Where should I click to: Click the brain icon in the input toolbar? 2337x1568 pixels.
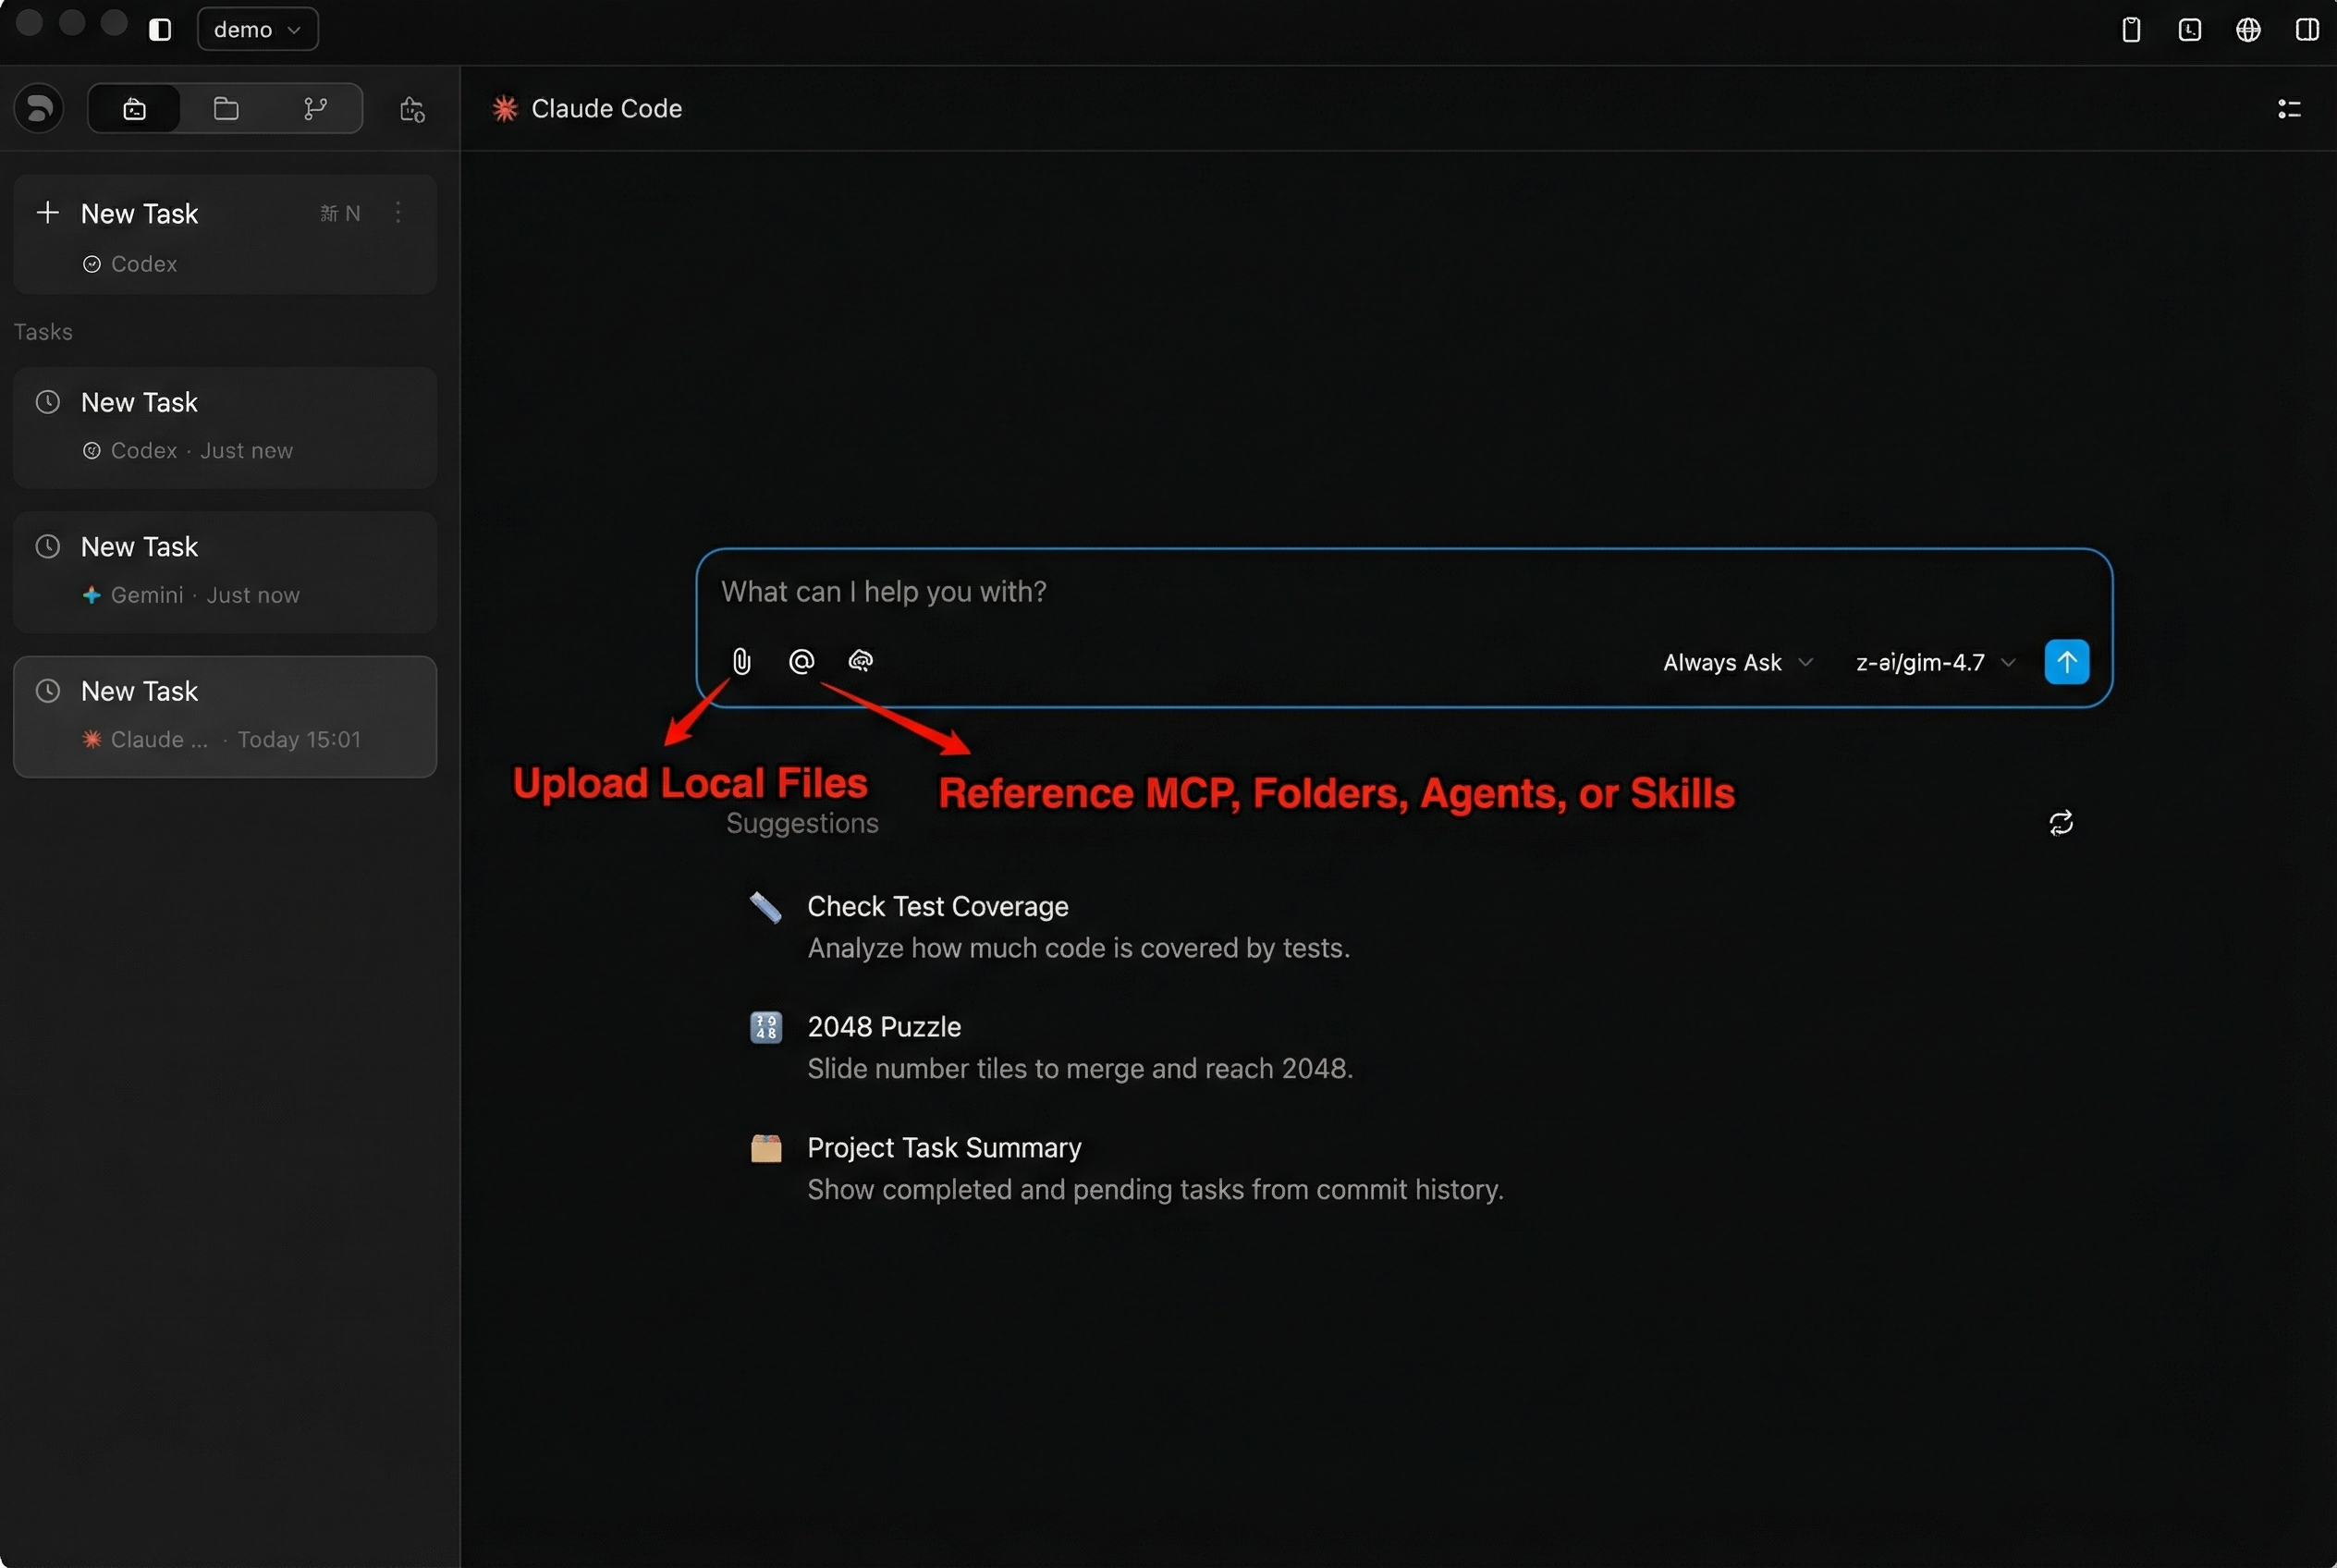click(x=860, y=661)
